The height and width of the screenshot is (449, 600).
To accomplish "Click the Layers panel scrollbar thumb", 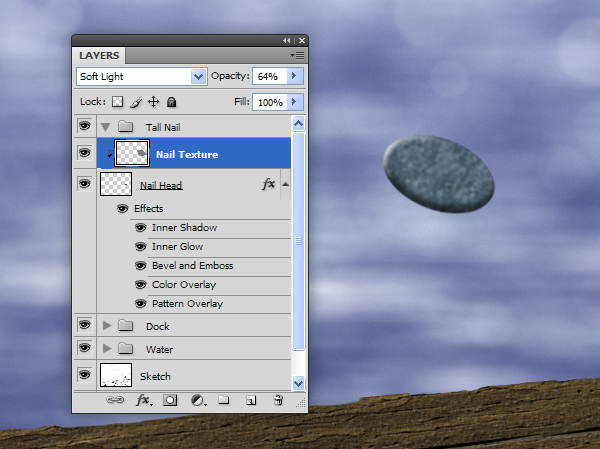I will click(298, 241).
